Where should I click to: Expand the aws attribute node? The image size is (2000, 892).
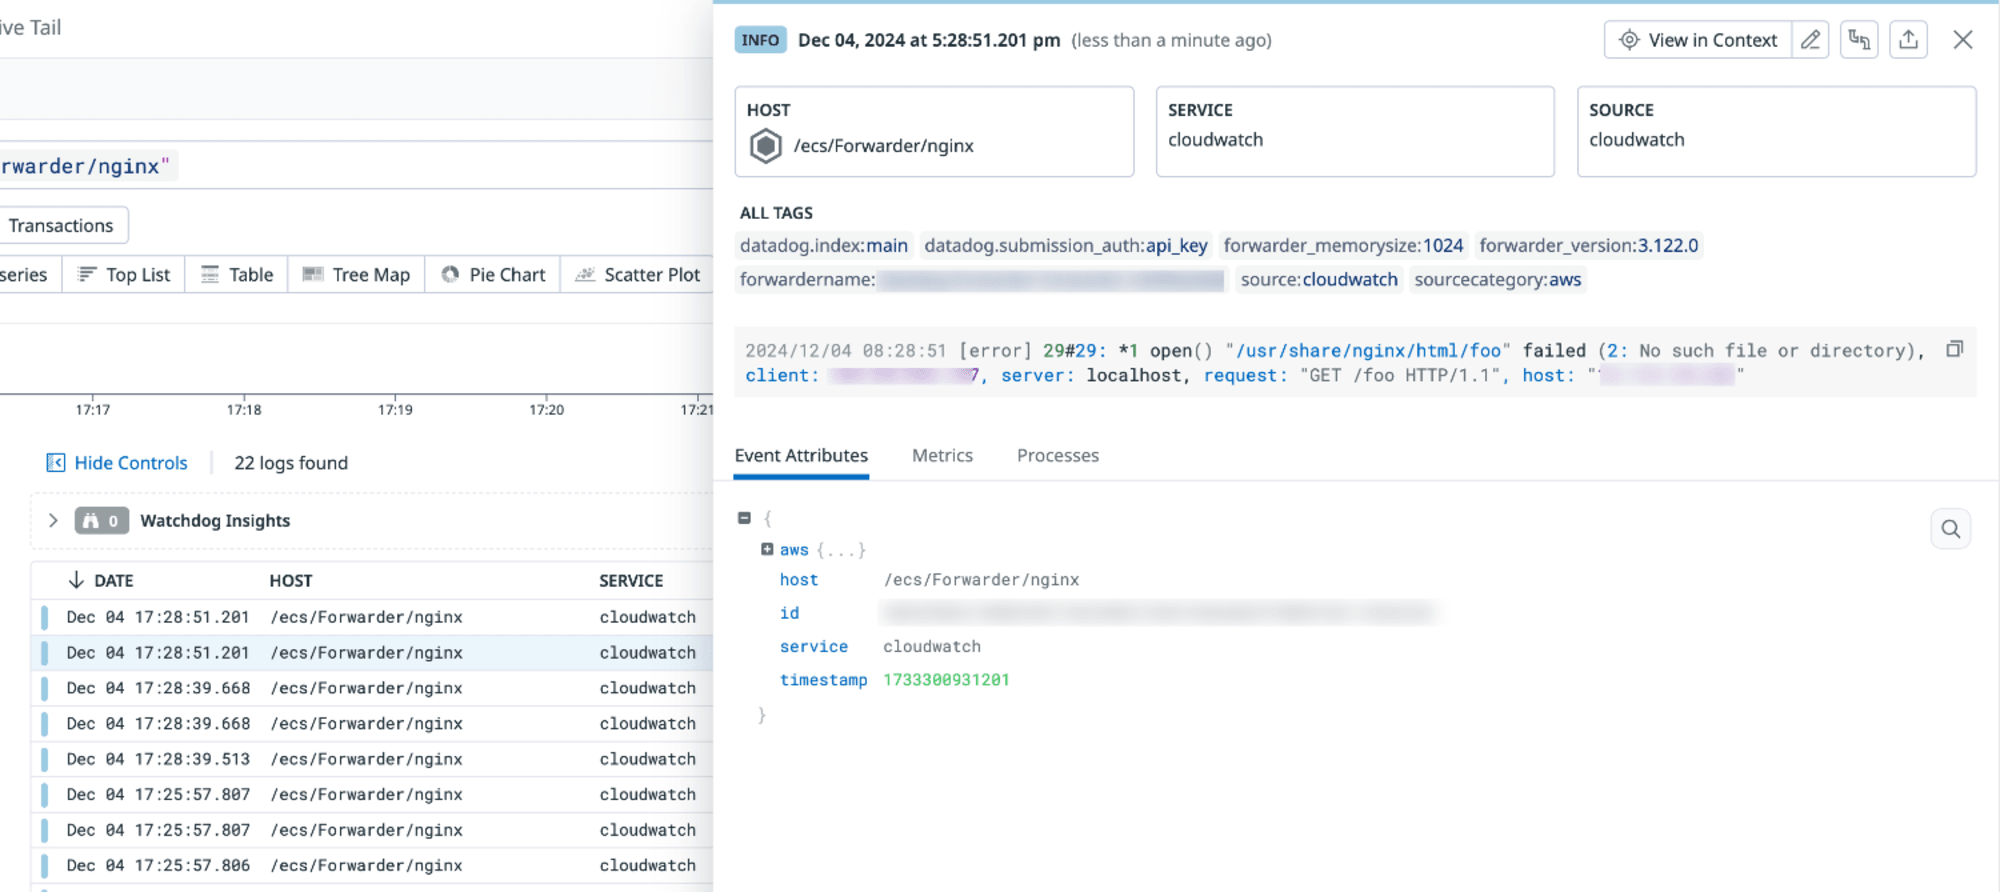tap(767, 549)
